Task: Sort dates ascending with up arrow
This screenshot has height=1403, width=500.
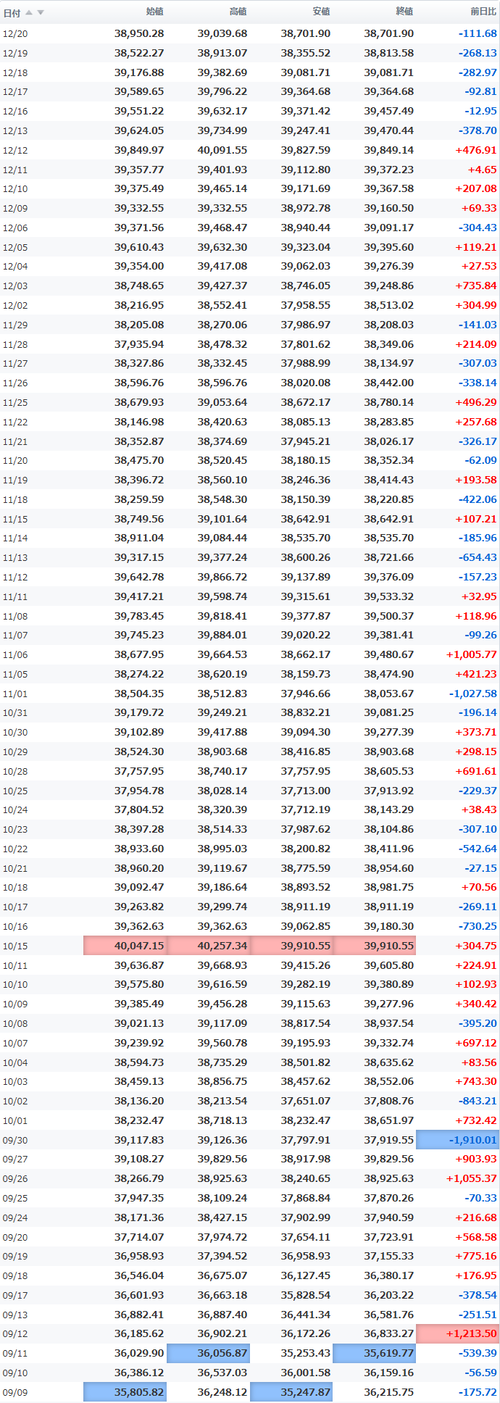Action: point(28,13)
